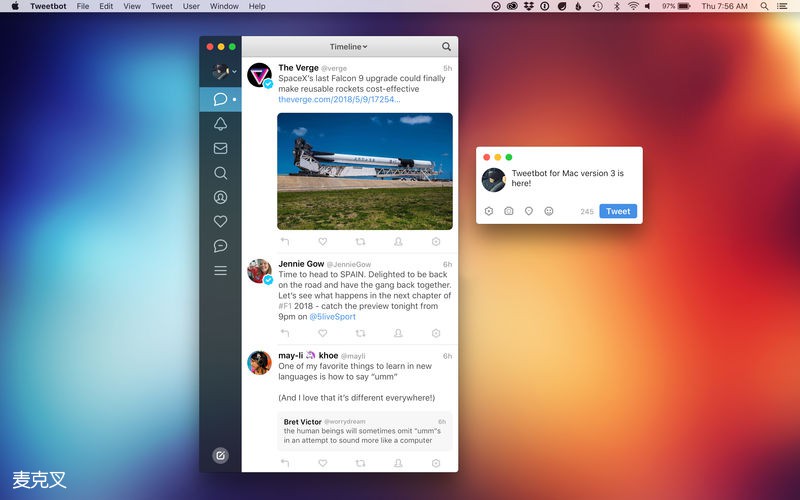Viewport: 800px width, 500px height.
Task: View Jennie Gow profile icon under tweet
Action: tap(398, 333)
